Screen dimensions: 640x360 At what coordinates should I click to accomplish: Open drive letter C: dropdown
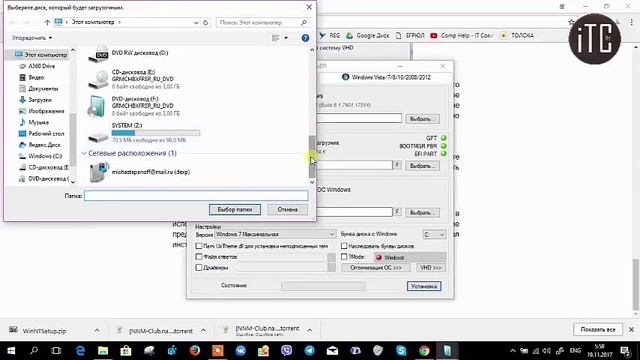(434, 235)
